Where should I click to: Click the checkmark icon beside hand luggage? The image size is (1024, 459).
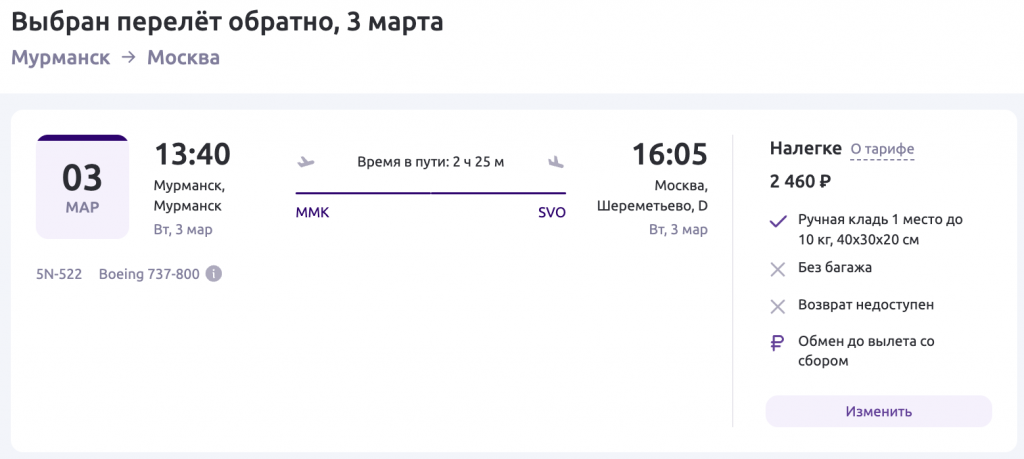pos(777,221)
